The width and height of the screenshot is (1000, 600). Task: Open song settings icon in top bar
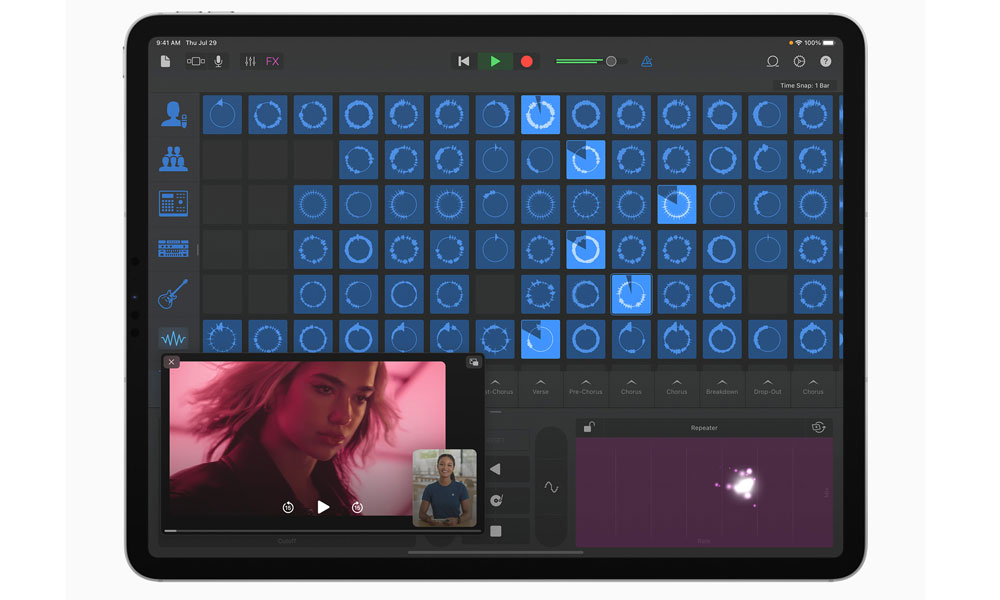[x=799, y=61]
